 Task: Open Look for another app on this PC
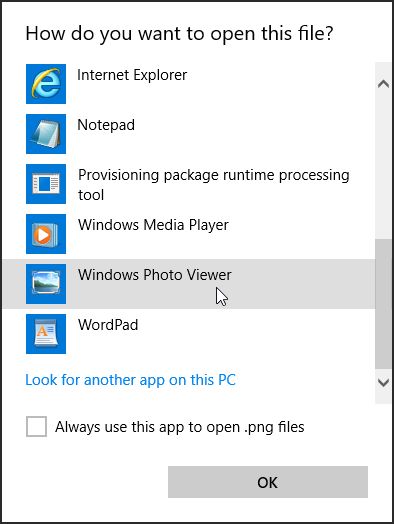click(x=130, y=380)
